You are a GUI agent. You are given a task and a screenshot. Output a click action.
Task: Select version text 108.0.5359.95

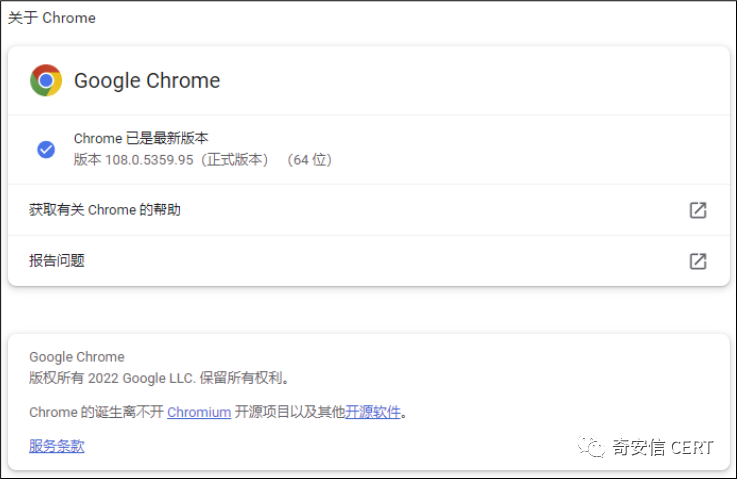coord(149,160)
